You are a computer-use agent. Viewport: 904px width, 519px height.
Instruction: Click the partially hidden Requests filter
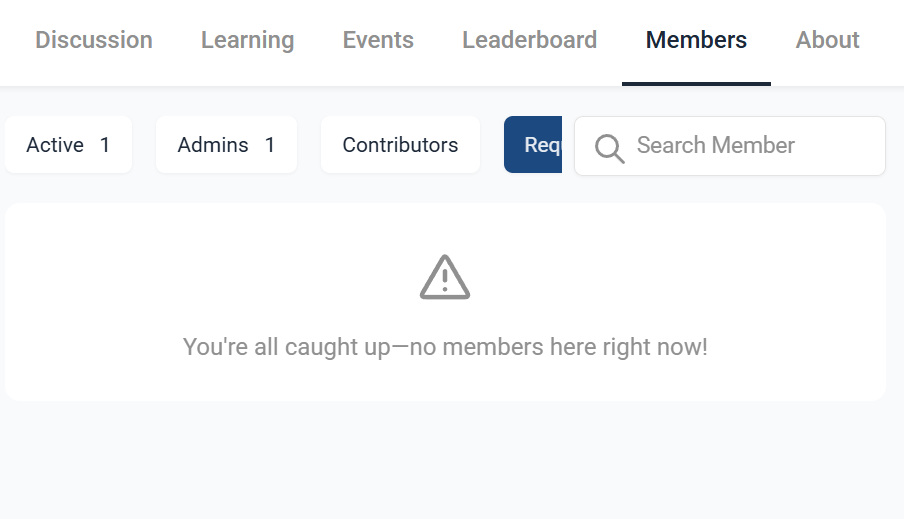[x=534, y=145]
